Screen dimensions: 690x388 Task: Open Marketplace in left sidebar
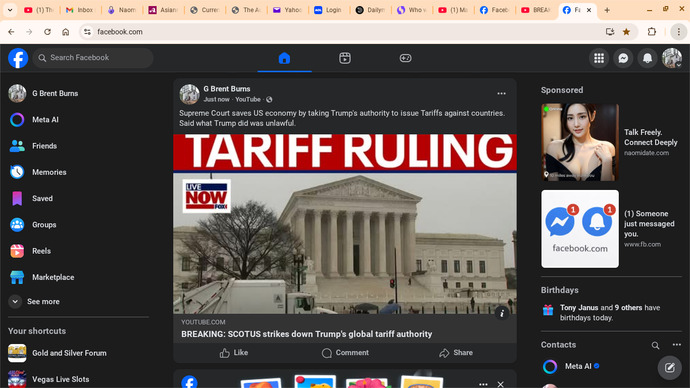pos(78,277)
